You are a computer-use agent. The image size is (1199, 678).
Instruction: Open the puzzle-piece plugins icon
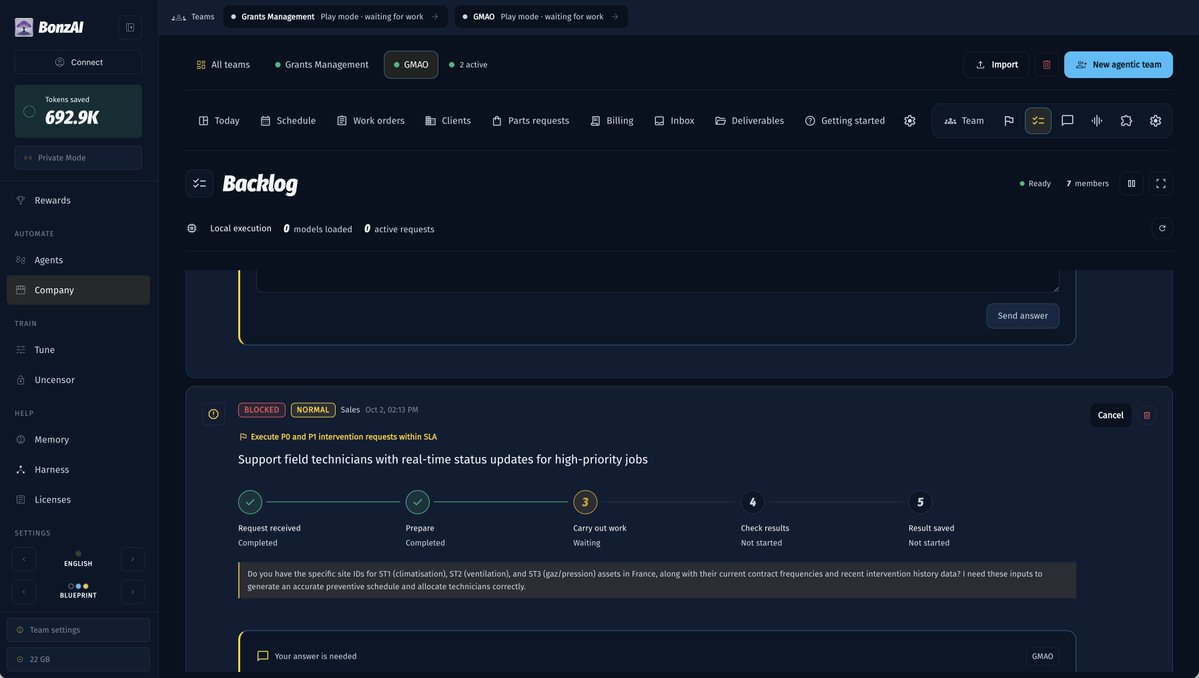1126,121
